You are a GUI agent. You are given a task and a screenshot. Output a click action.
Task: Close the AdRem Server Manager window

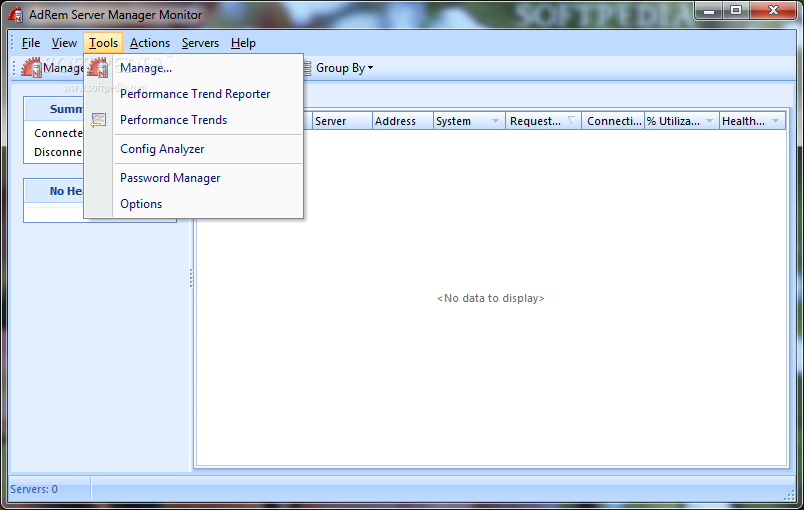coord(773,11)
